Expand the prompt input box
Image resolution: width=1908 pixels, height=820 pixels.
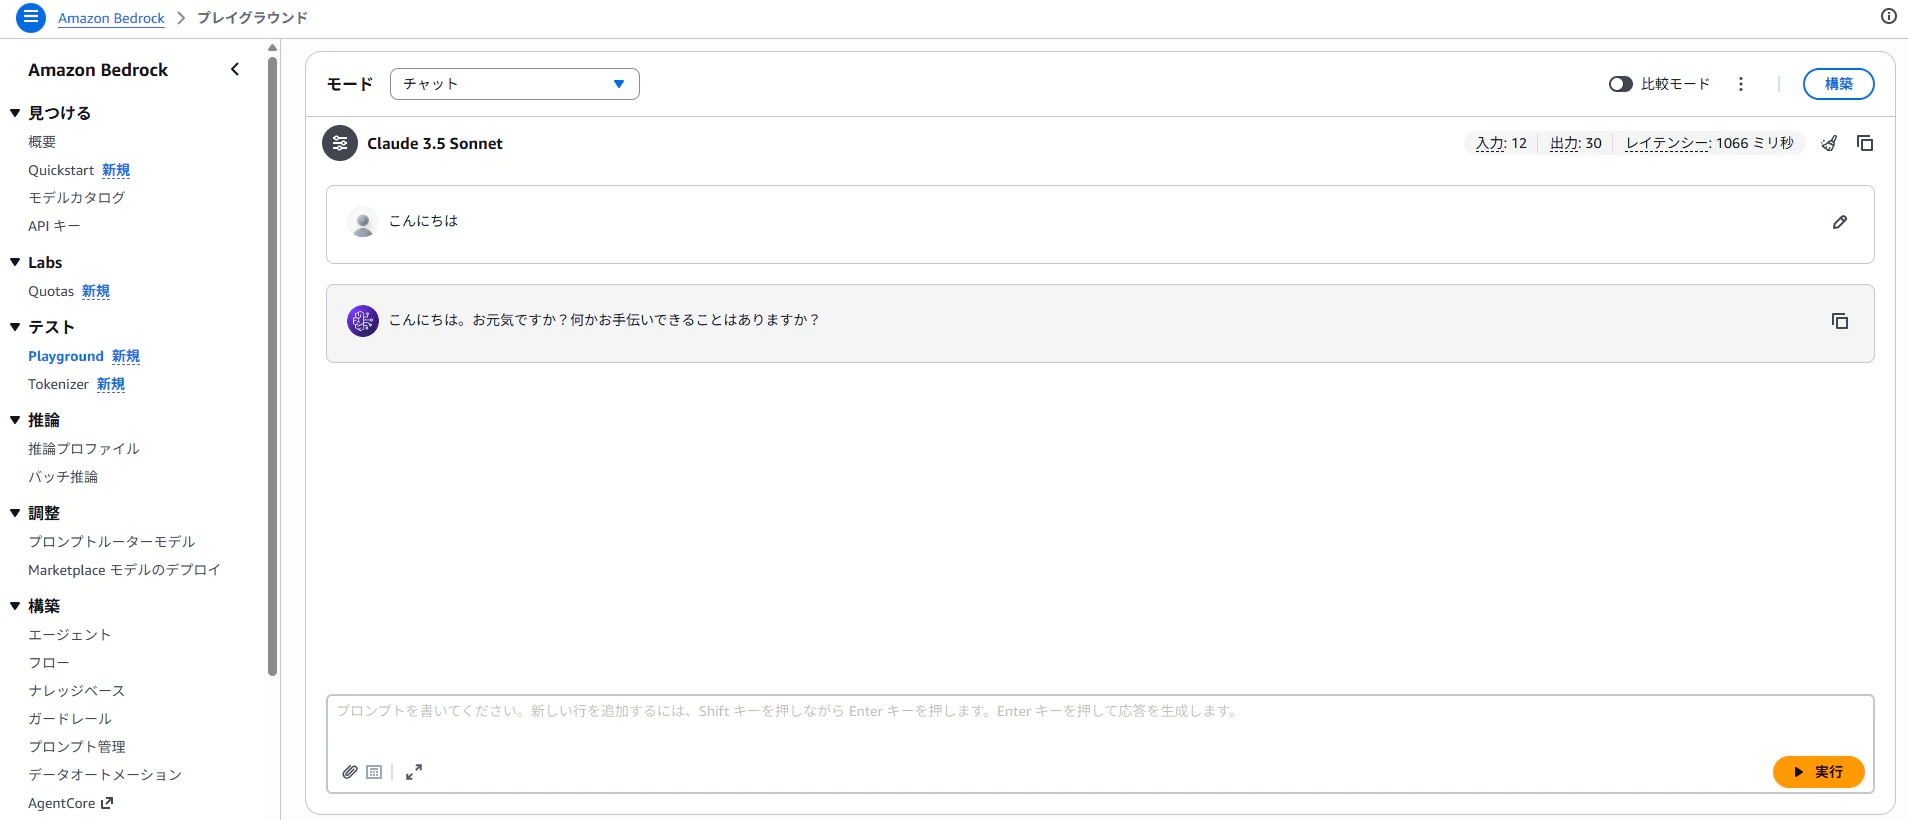click(414, 772)
